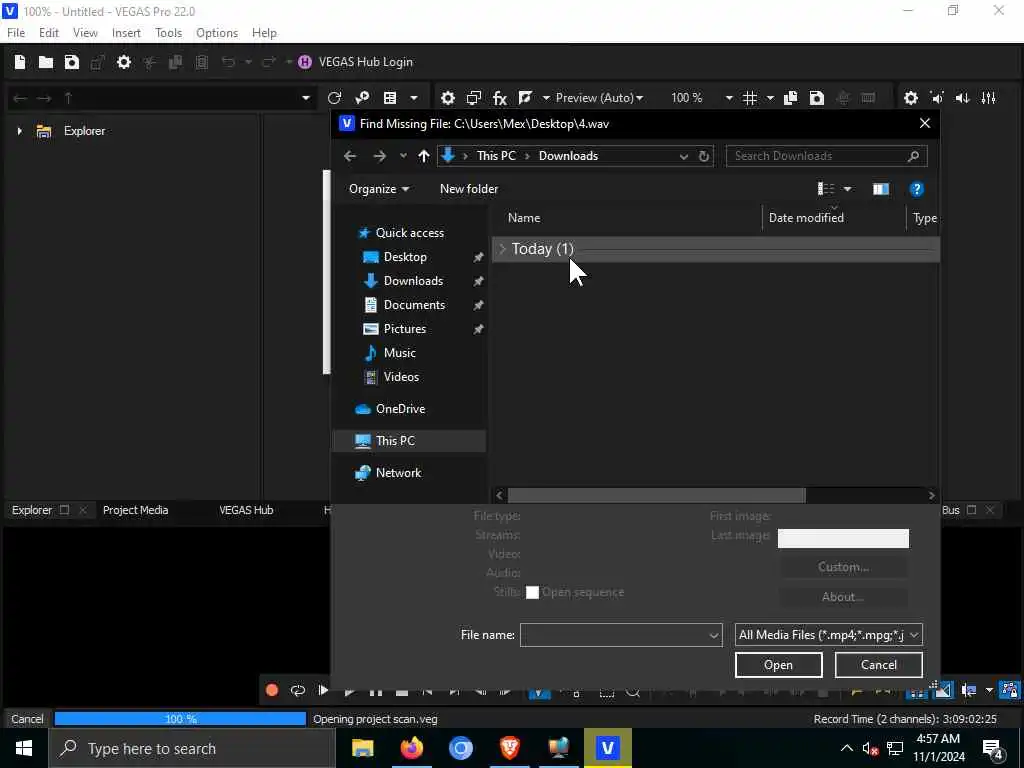The image size is (1024, 768).
Task: Select Music in the navigation pane
Action: [x=400, y=353]
